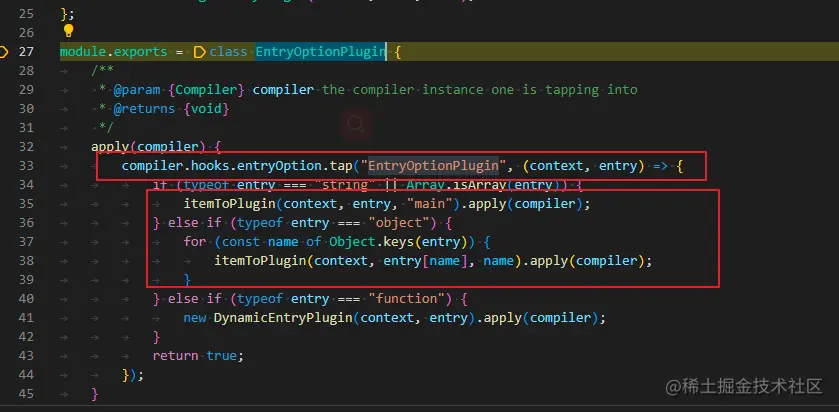Click the '(context, entry)' arrow function parameters
The height and width of the screenshot is (412, 839).
pyautogui.click(x=583, y=166)
